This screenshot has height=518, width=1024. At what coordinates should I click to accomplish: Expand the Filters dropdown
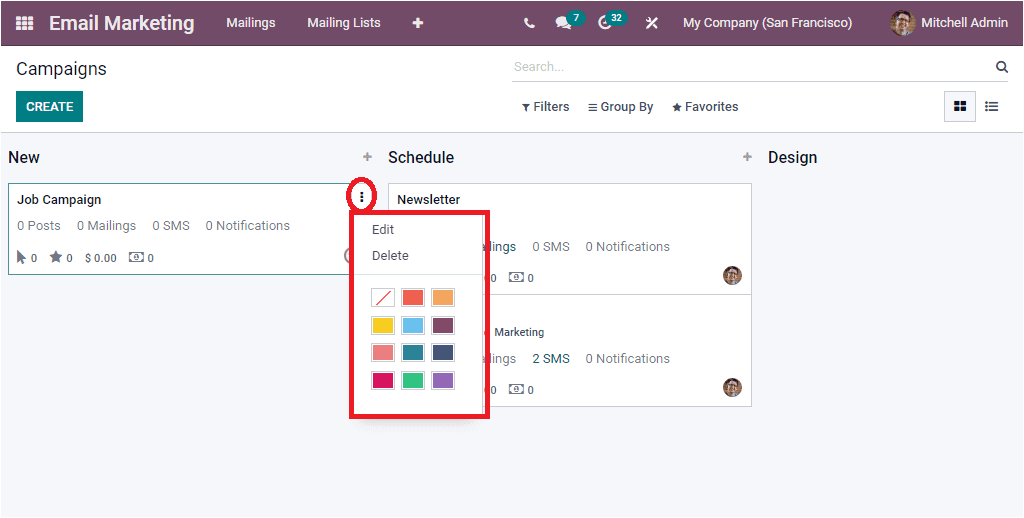[x=545, y=107]
